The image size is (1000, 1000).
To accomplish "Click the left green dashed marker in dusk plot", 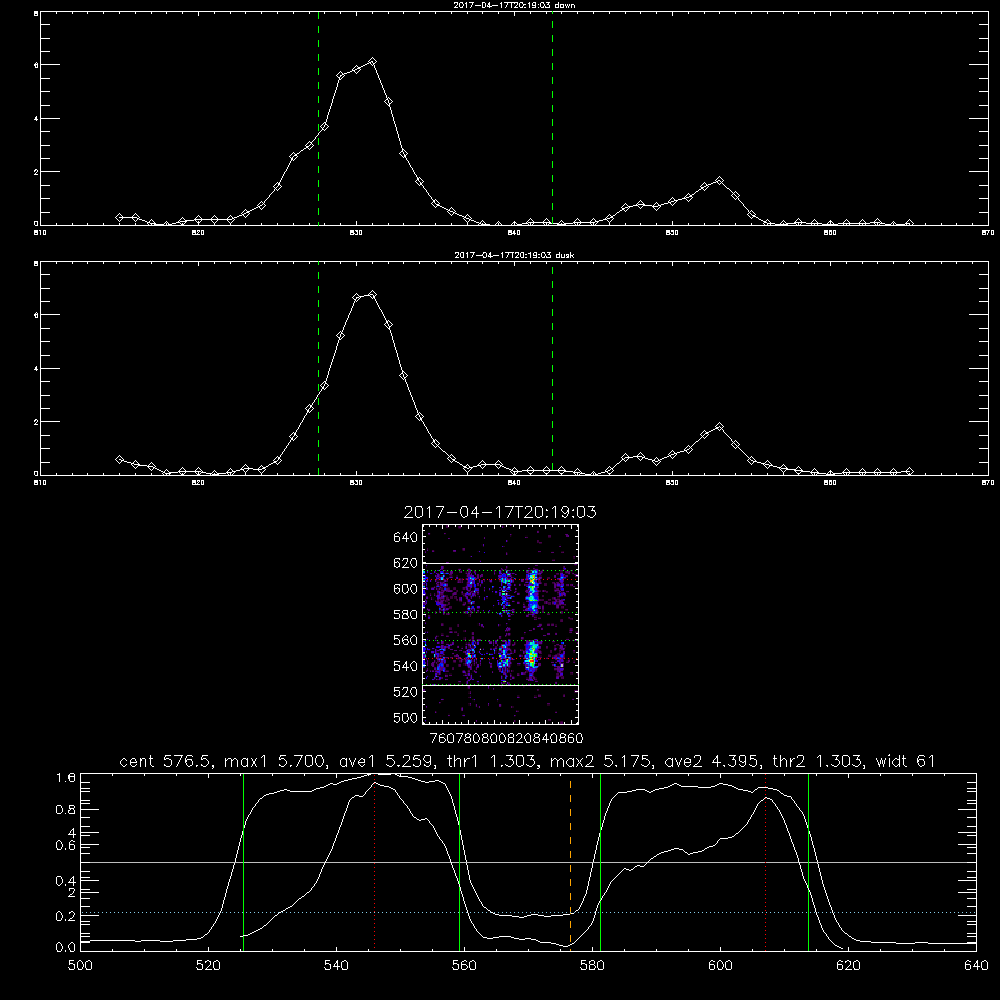I will pos(318,369).
